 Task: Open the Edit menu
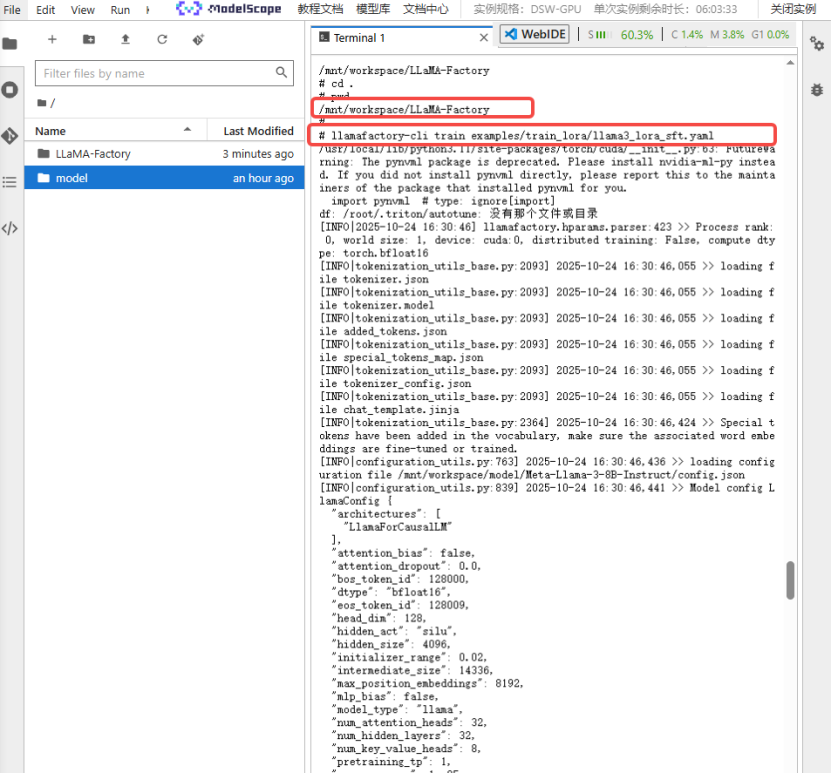coord(45,10)
